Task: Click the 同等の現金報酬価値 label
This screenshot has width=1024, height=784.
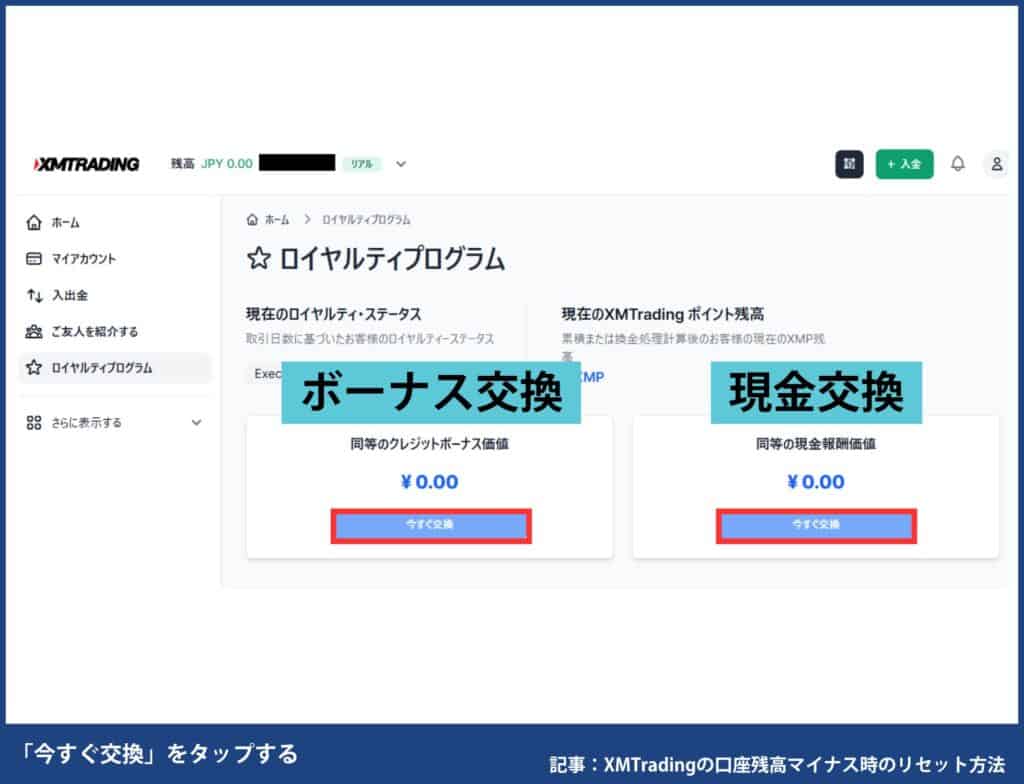Action: coord(816,444)
